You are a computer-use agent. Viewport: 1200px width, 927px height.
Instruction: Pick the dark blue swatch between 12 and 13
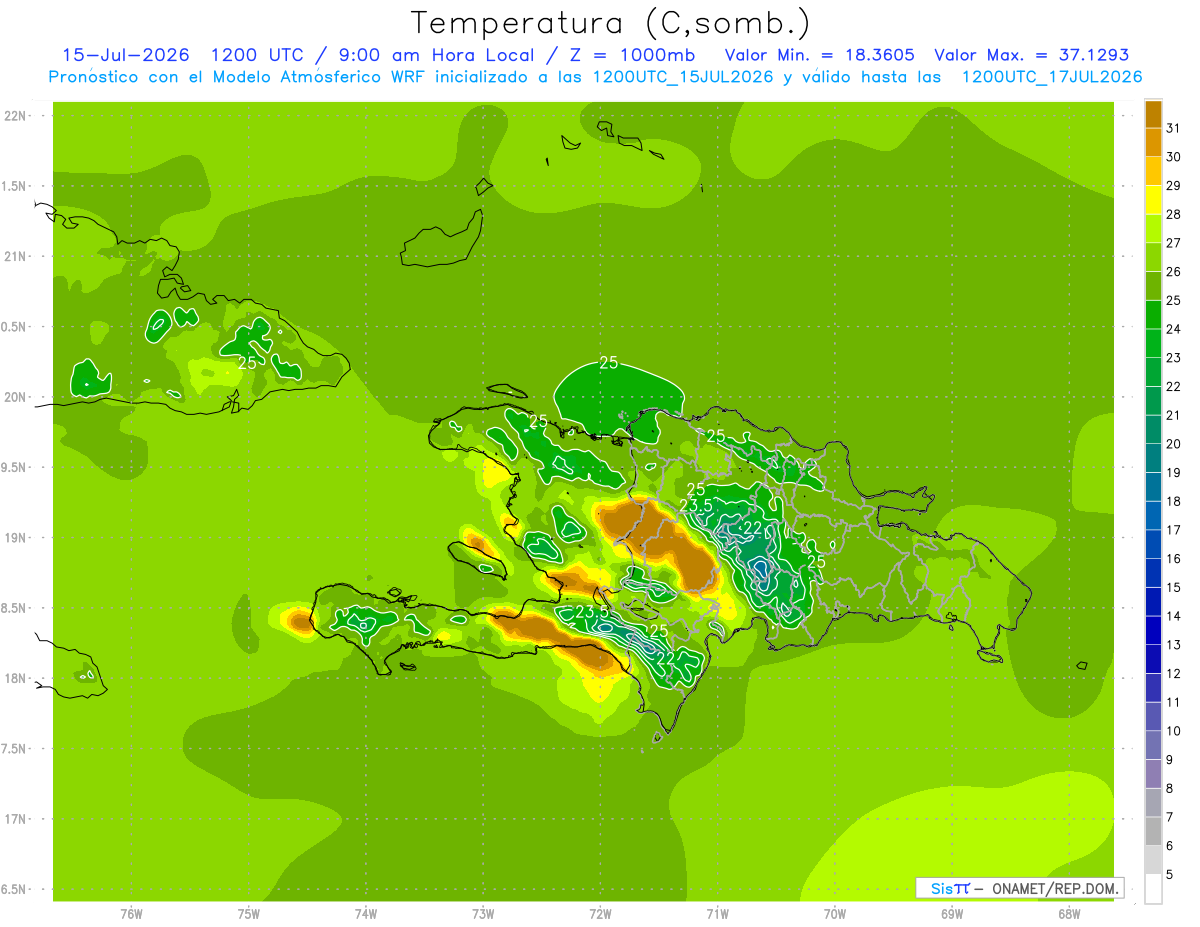click(1153, 659)
